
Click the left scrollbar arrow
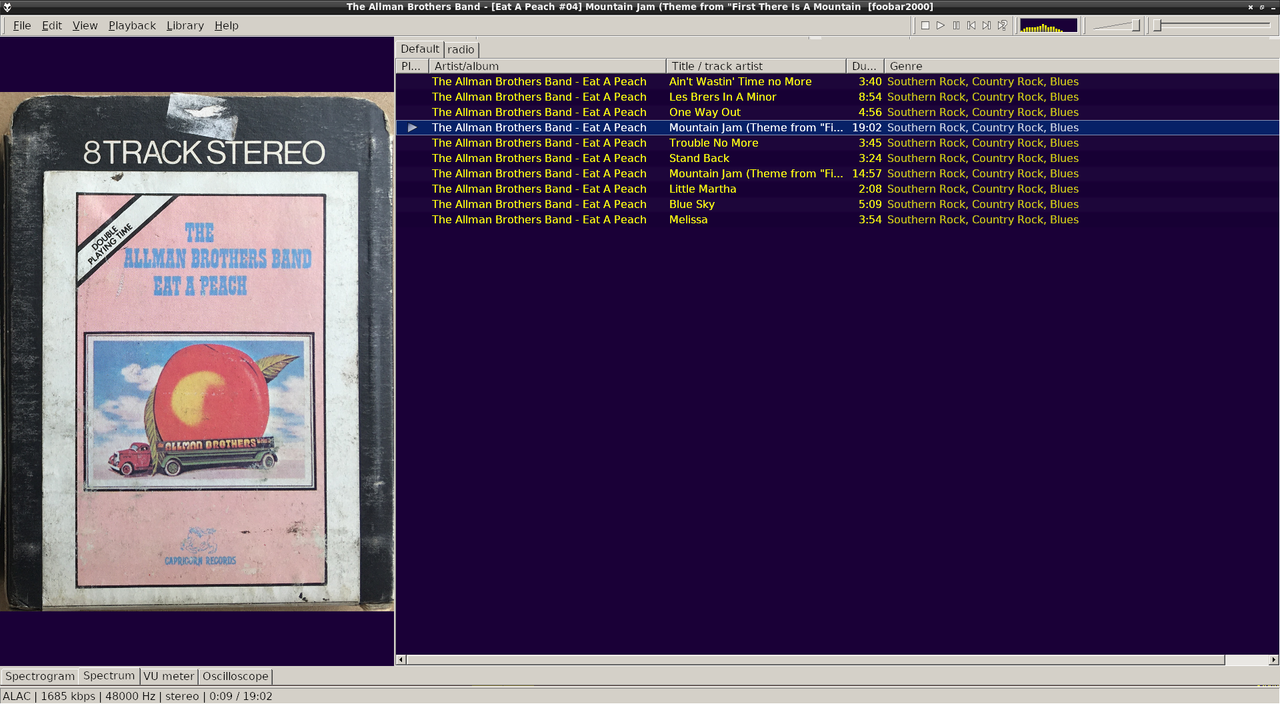tap(401, 660)
